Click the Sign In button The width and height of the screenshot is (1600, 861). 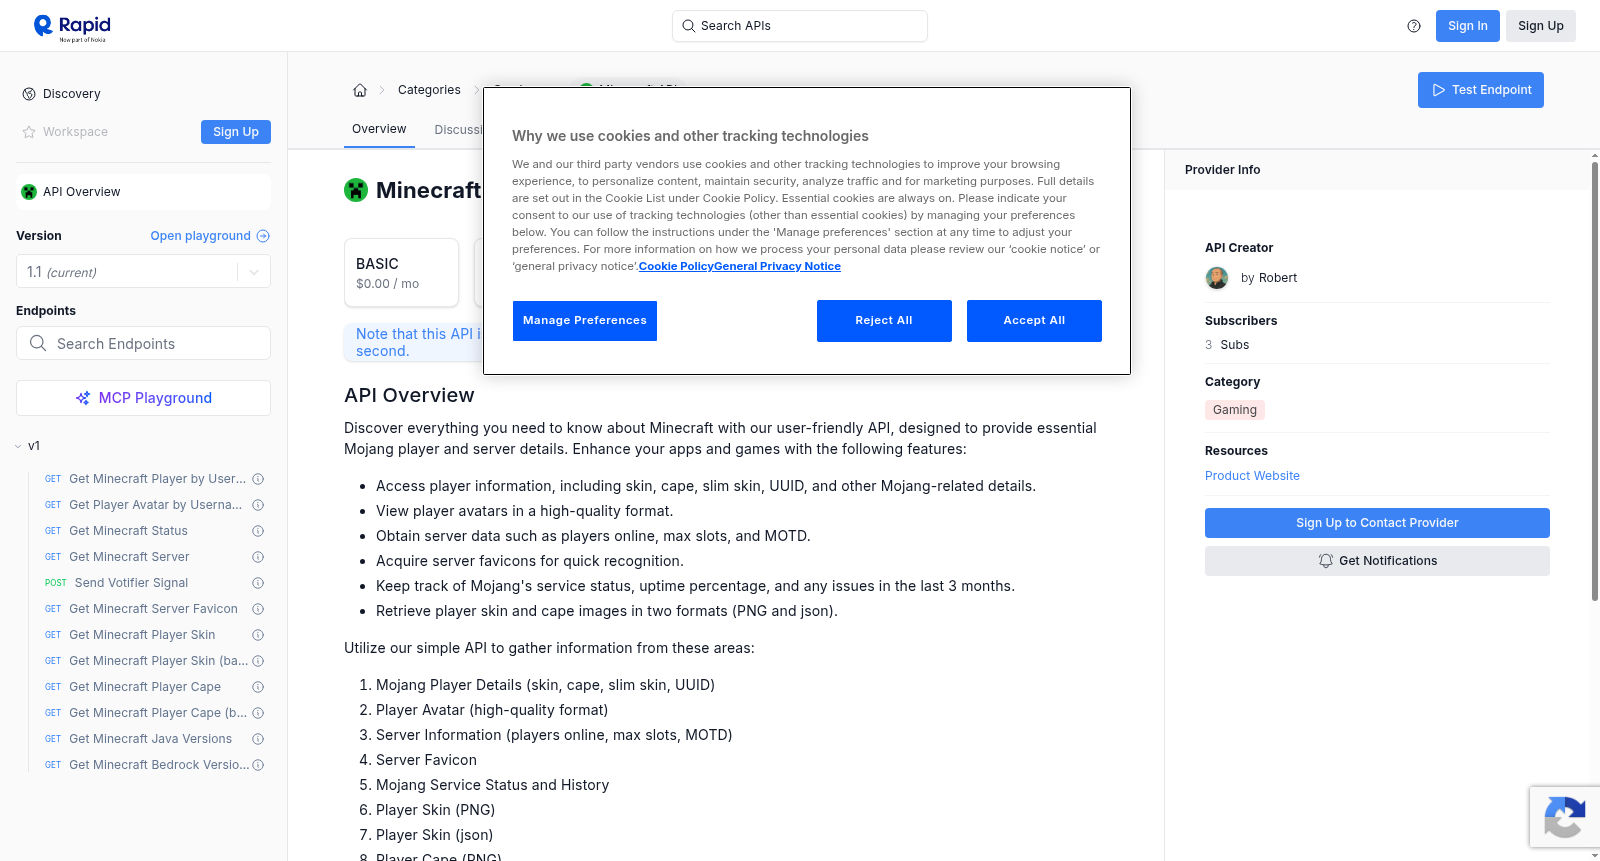[1468, 26]
